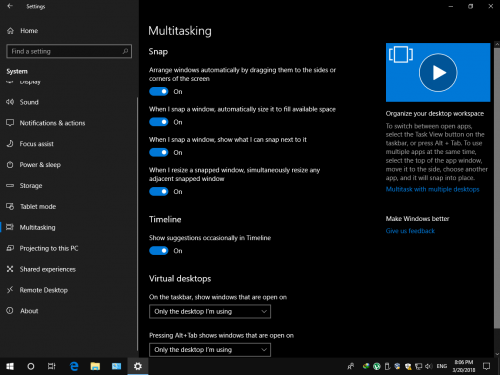Viewport: 500px width, 375px height.
Task: Click the Remote Desktop icon
Action: click(10, 290)
